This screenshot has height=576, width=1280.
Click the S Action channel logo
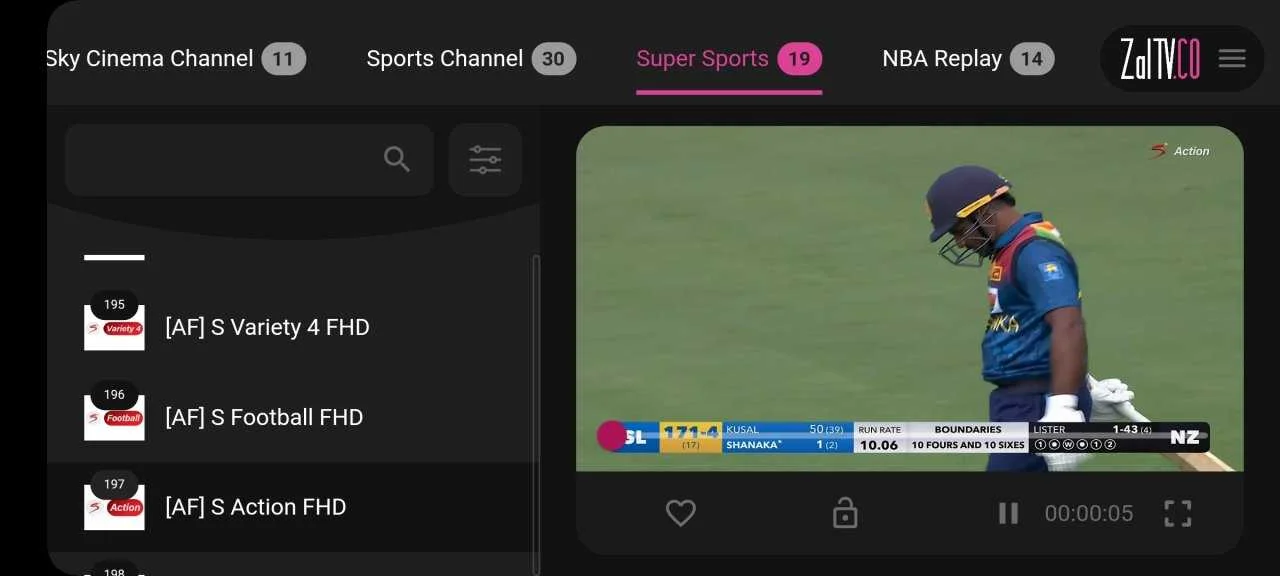[x=114, y=507]
